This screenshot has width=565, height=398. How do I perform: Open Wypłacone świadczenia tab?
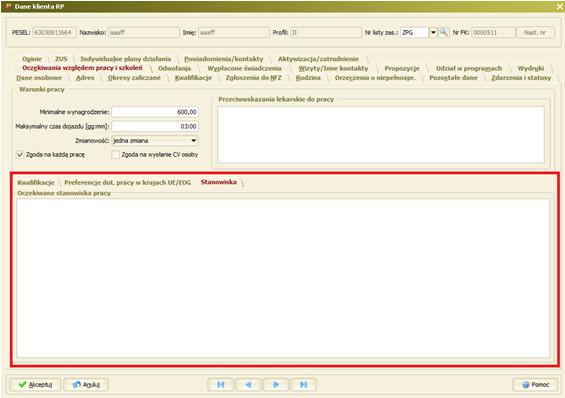tap(244, 68)
